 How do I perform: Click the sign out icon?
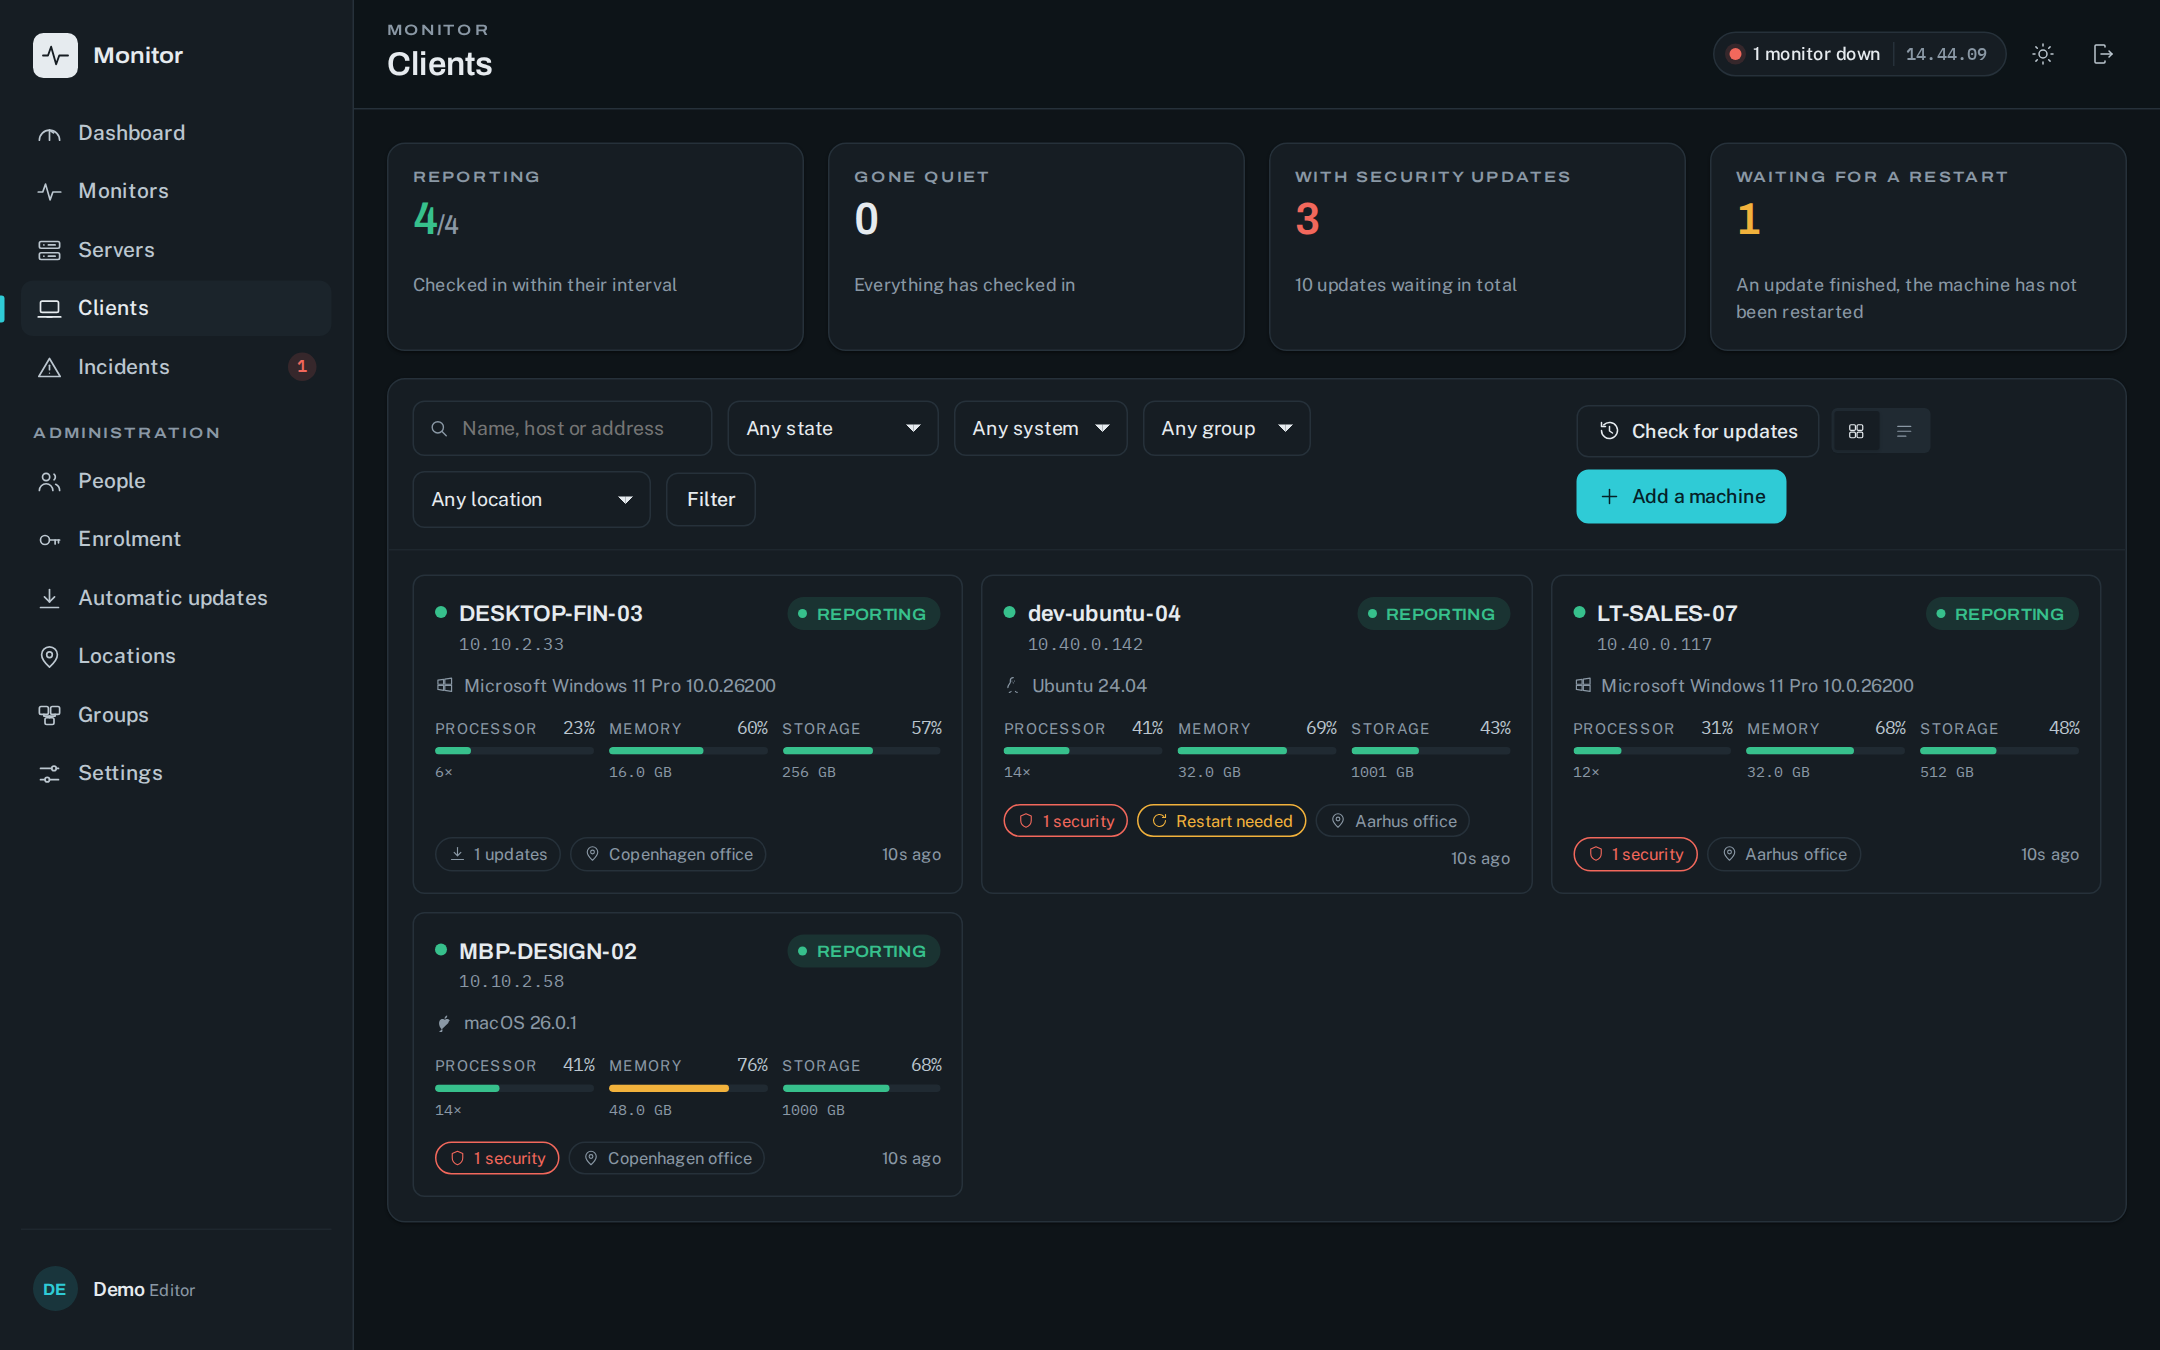pos(2103,54)
